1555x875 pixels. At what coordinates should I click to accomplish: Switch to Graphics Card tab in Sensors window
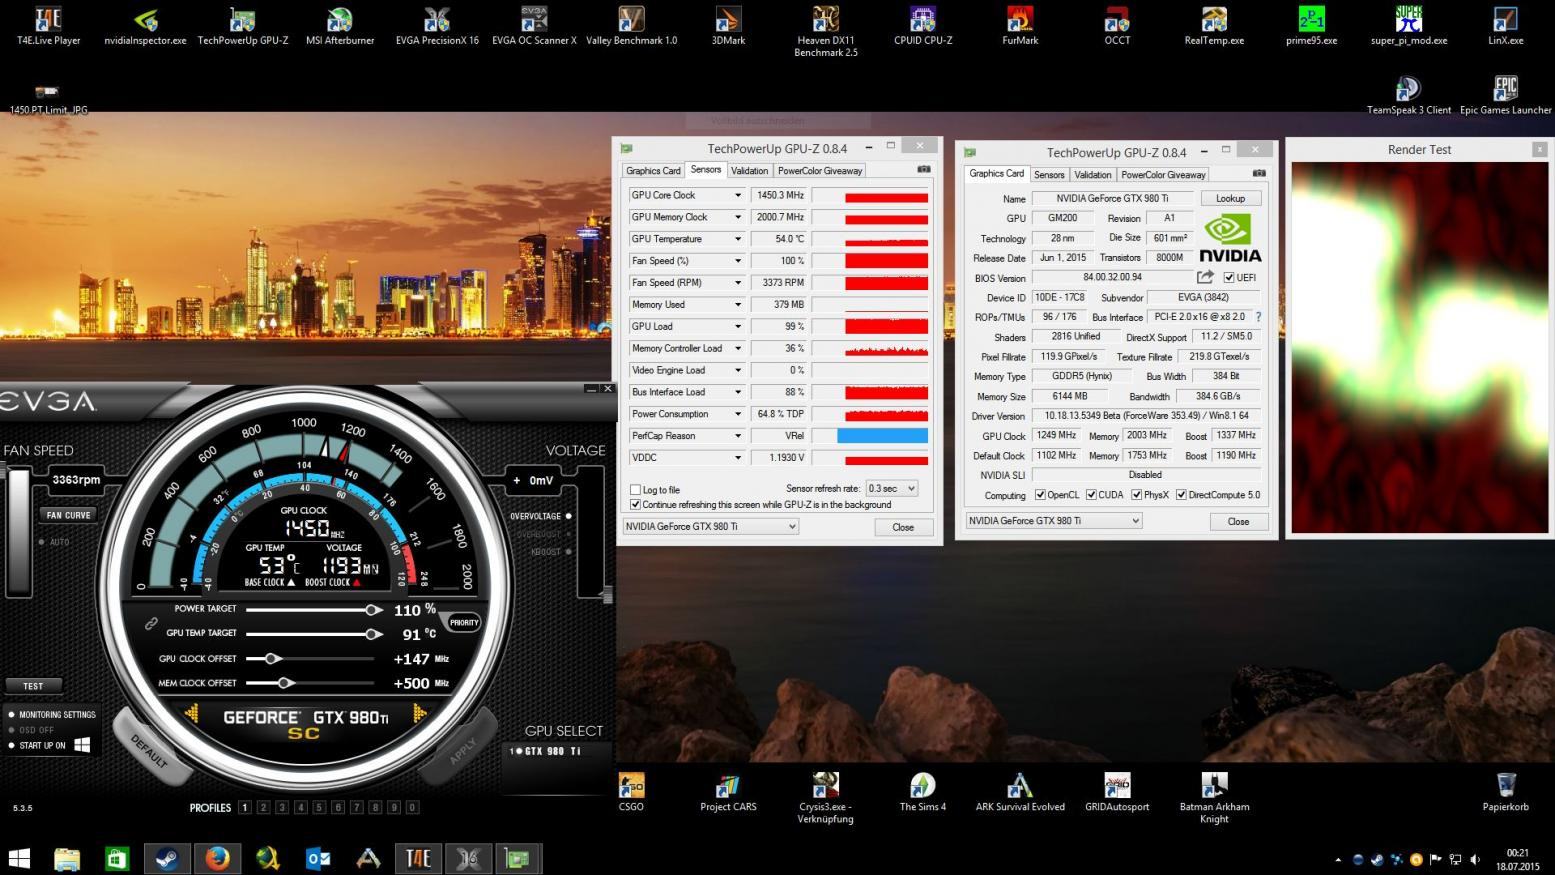tap(653, 171)
